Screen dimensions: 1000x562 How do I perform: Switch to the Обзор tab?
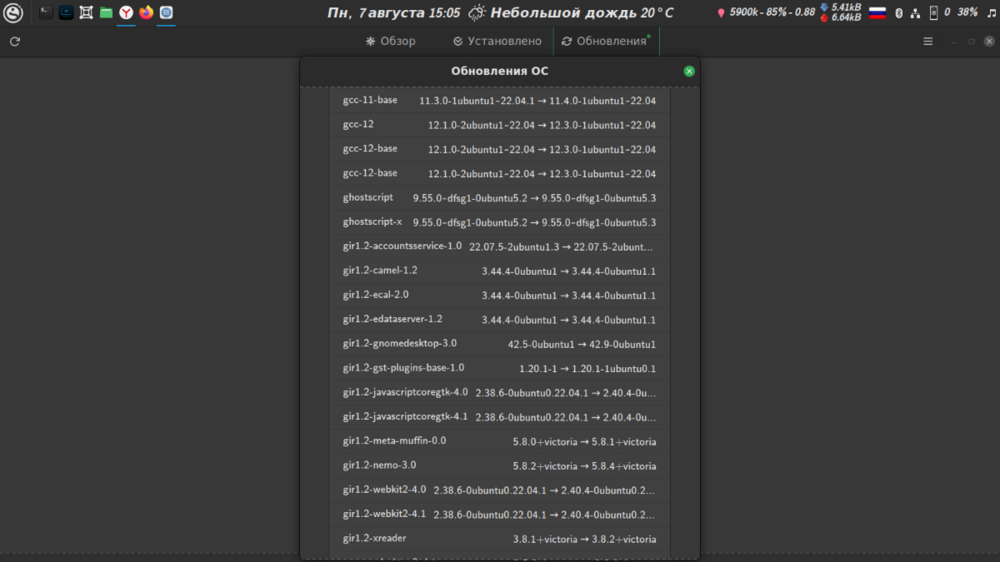point(390,41)
